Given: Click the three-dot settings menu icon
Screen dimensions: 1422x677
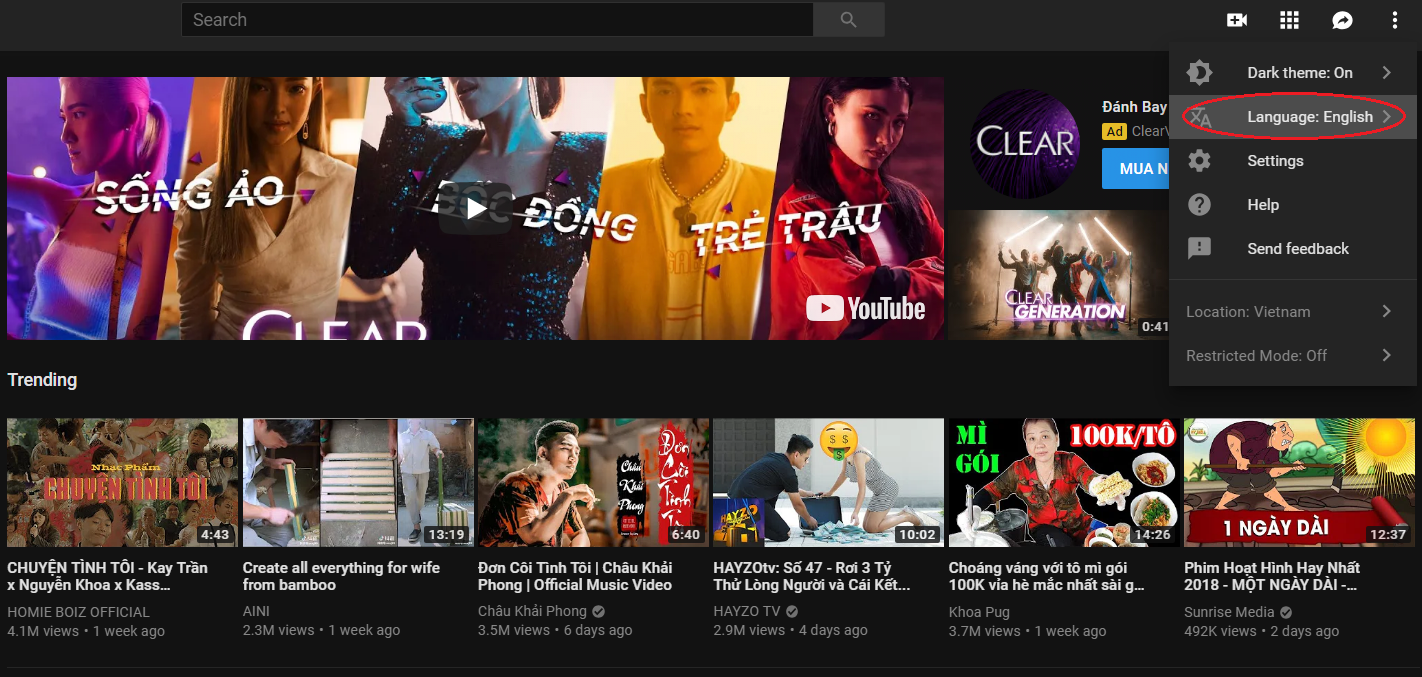Looking at the screenshot, I should (x=1395, y=20).
